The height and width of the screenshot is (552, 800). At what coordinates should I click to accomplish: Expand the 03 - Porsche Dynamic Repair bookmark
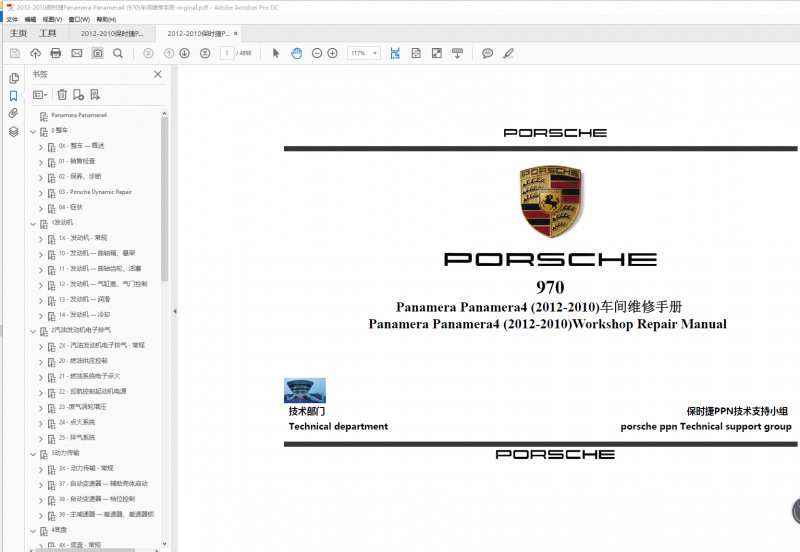click(x=41, y=193)
